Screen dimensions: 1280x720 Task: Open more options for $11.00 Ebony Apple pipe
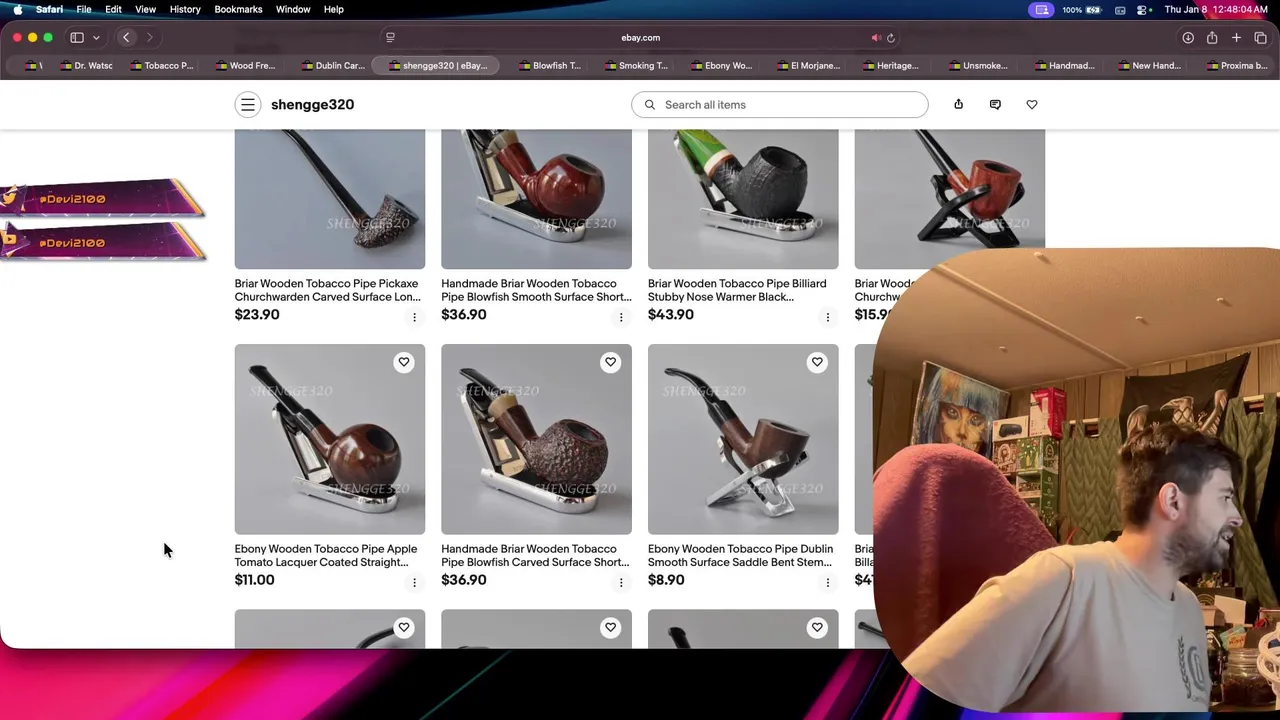[414, 582]
